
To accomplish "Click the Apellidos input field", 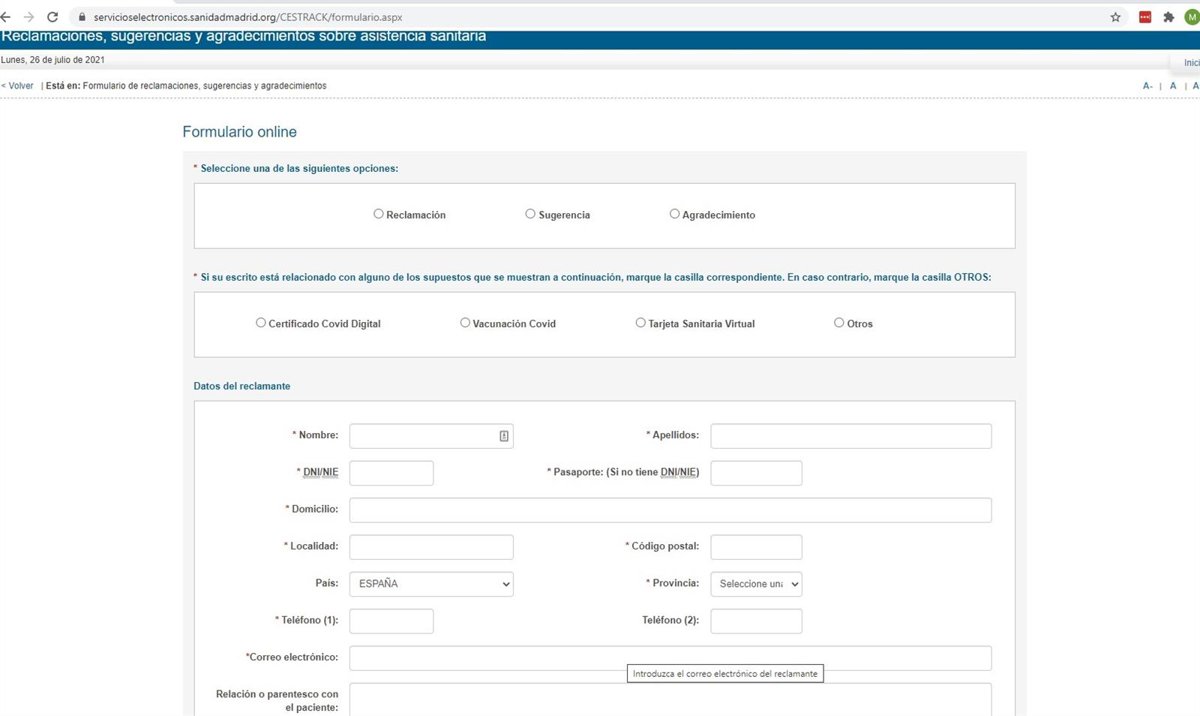I will pyautogui.click(x=850, y=436).
